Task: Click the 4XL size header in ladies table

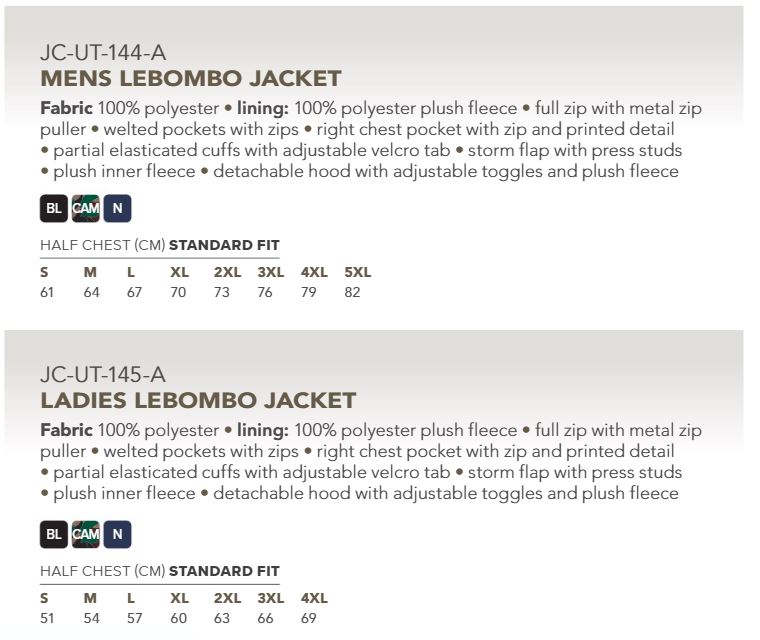Action: [x=314, y=598]
